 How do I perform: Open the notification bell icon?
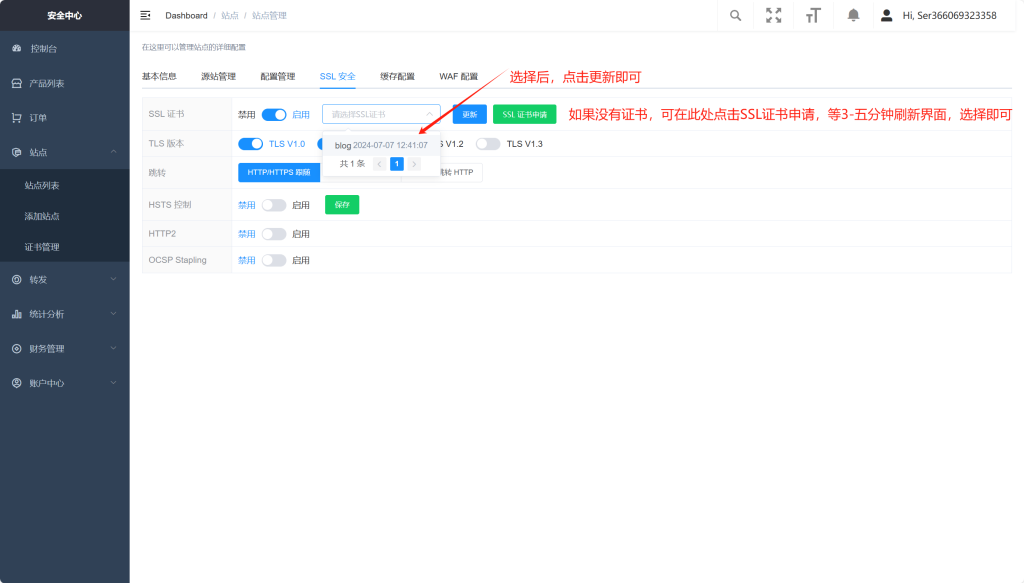pos(853,15)
